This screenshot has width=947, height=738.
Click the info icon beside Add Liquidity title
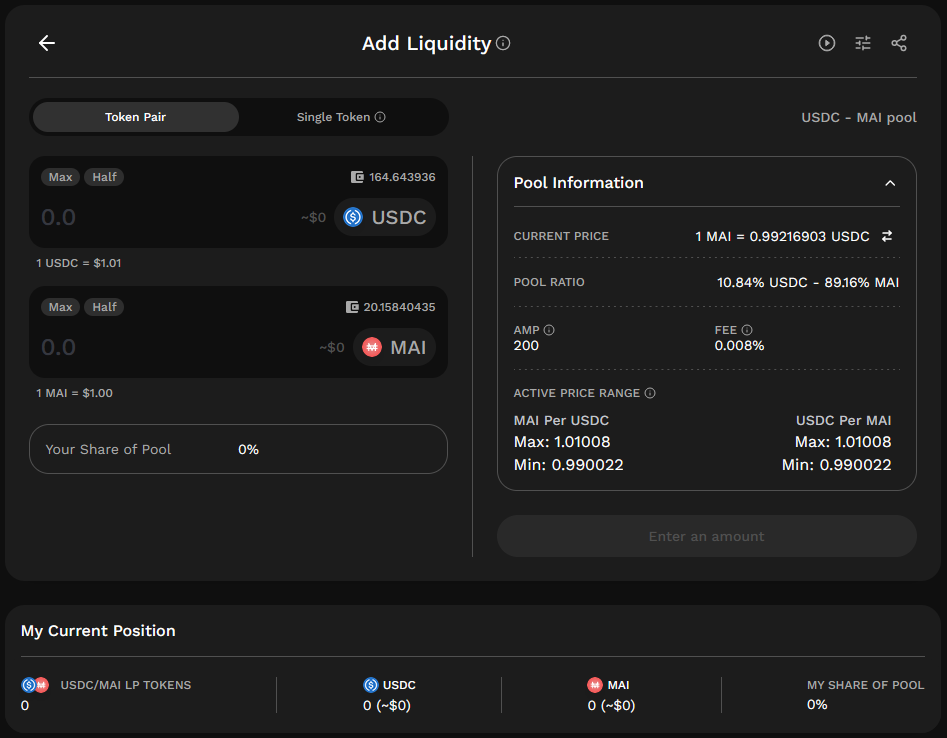(x=502, y=44)
